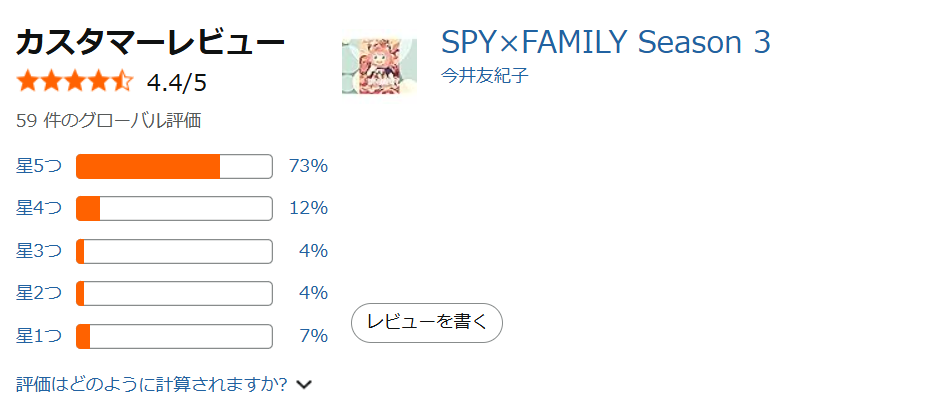Click the star rating icons
The width and height of the screenshot is (929, 420).
pyautogui.click(x=75, y=81)
